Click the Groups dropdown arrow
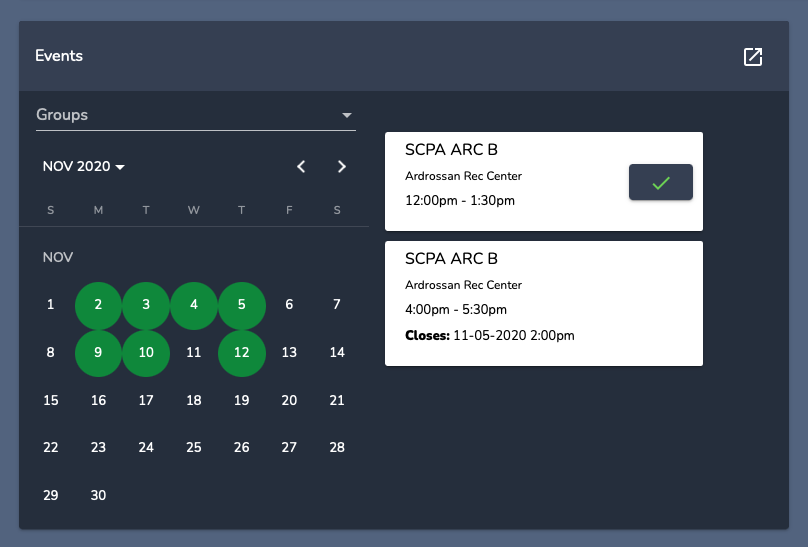The width and height of the screenshot is (808, 547). click(x=347, y=115)
